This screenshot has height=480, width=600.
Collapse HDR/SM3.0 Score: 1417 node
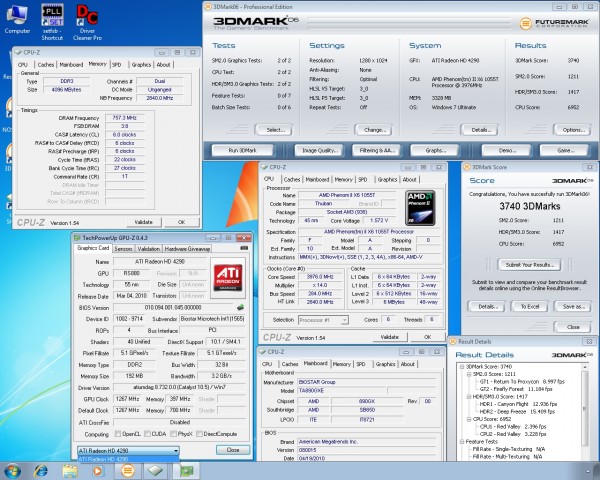469,397
